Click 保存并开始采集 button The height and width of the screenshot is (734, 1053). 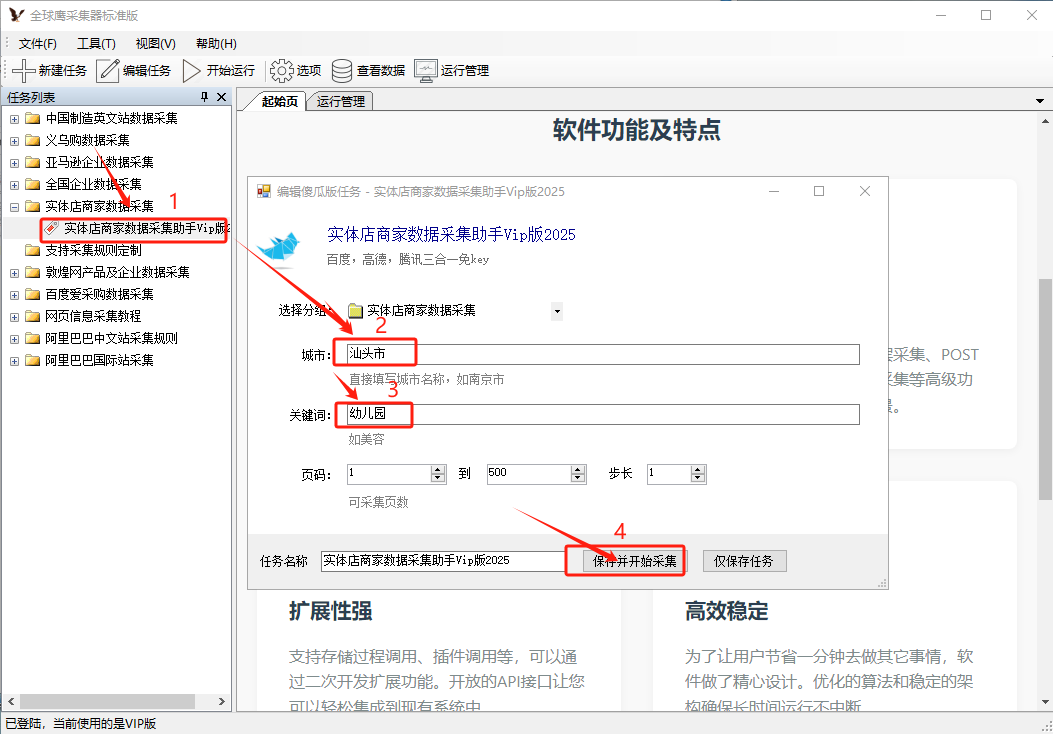click(x=634, y=561)
